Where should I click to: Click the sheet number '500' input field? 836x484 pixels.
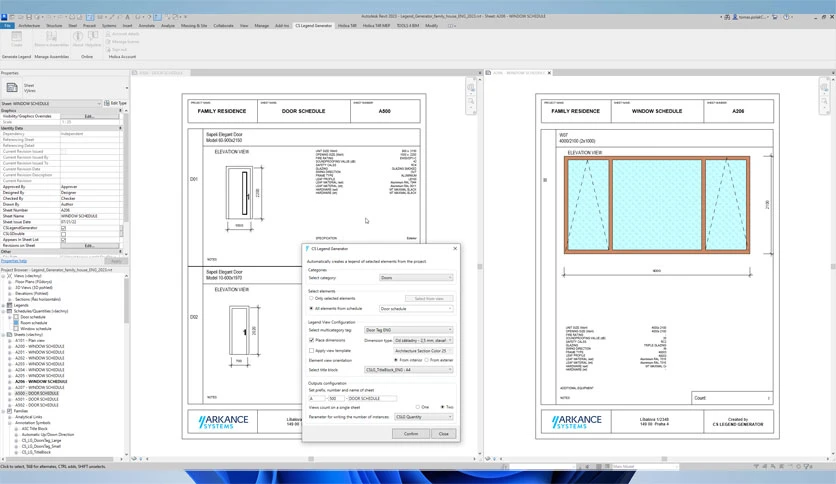click(x=336, y=399)
